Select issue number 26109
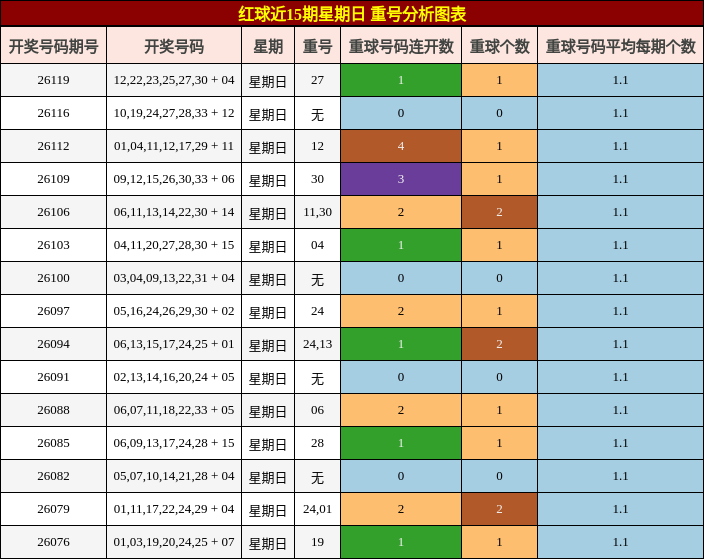The width and height of the screenshot is (704, 559). tap(53, 179)
